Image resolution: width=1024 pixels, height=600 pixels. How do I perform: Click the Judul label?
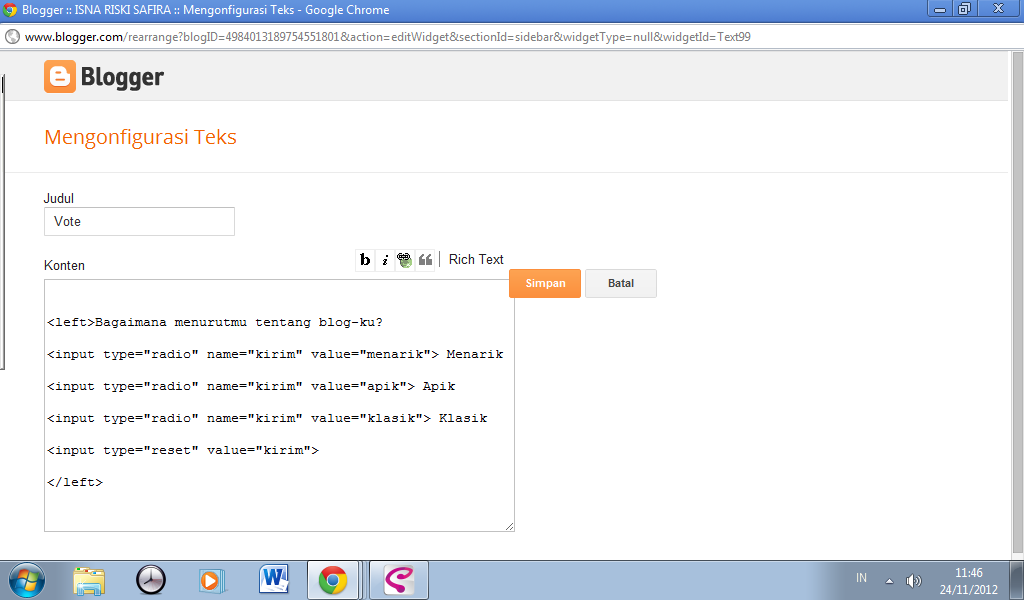pyautogui.click(x=59, y=198)
